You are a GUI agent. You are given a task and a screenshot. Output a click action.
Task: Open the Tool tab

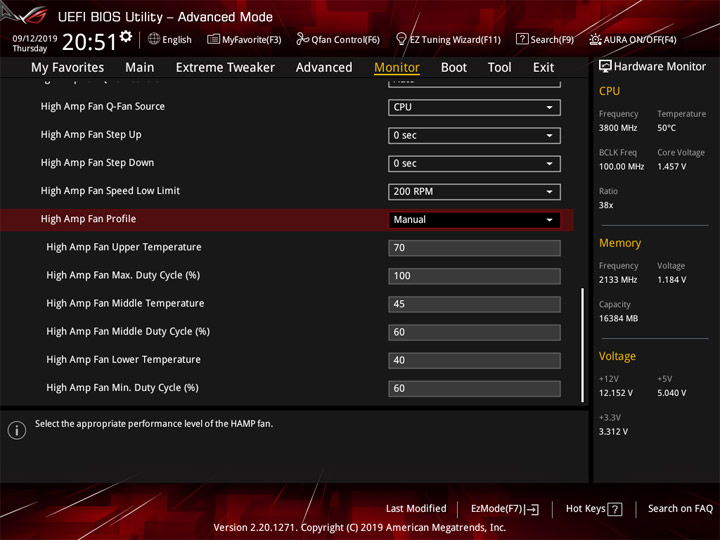[499, 68]
